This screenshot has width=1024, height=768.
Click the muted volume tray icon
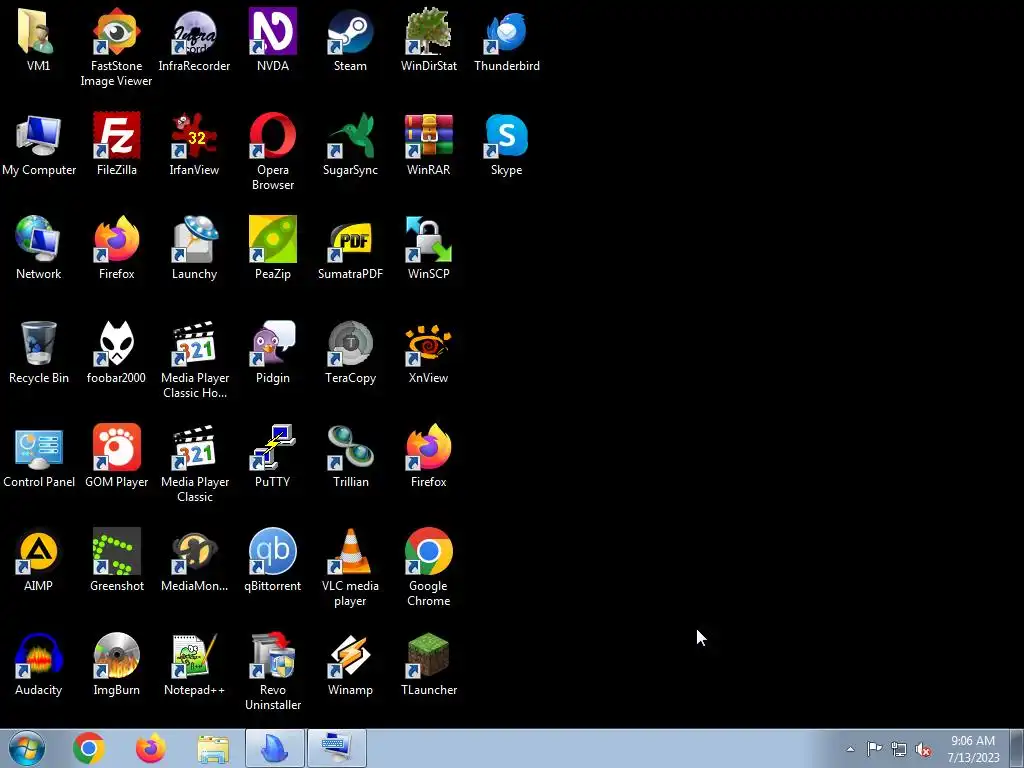(x=923, y=749)
